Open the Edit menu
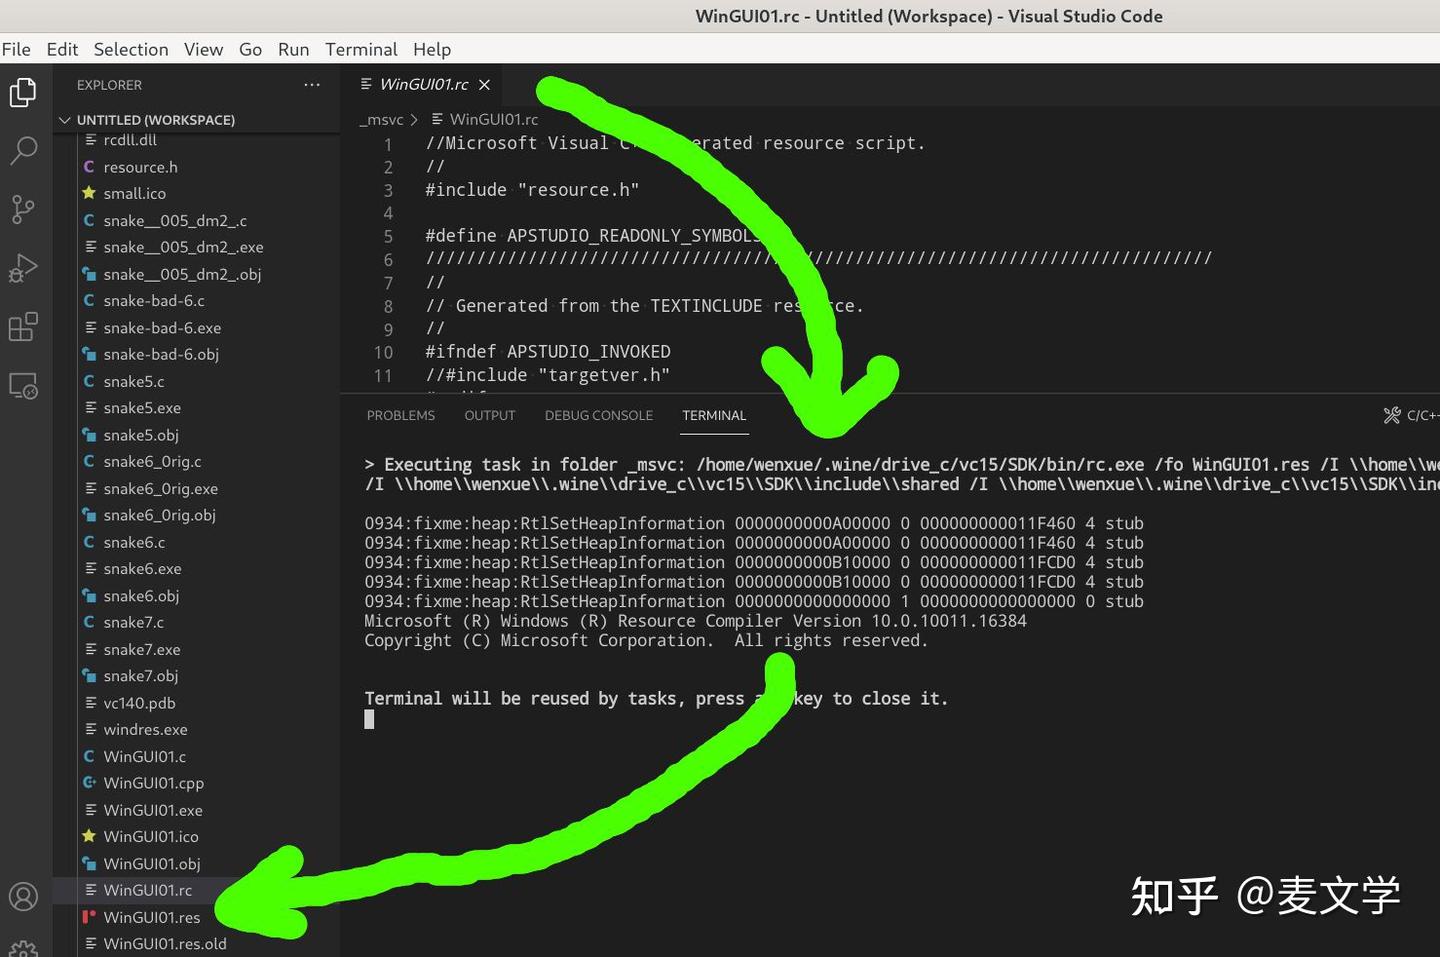Screen dimensions: 1440x957 point(62,49)
